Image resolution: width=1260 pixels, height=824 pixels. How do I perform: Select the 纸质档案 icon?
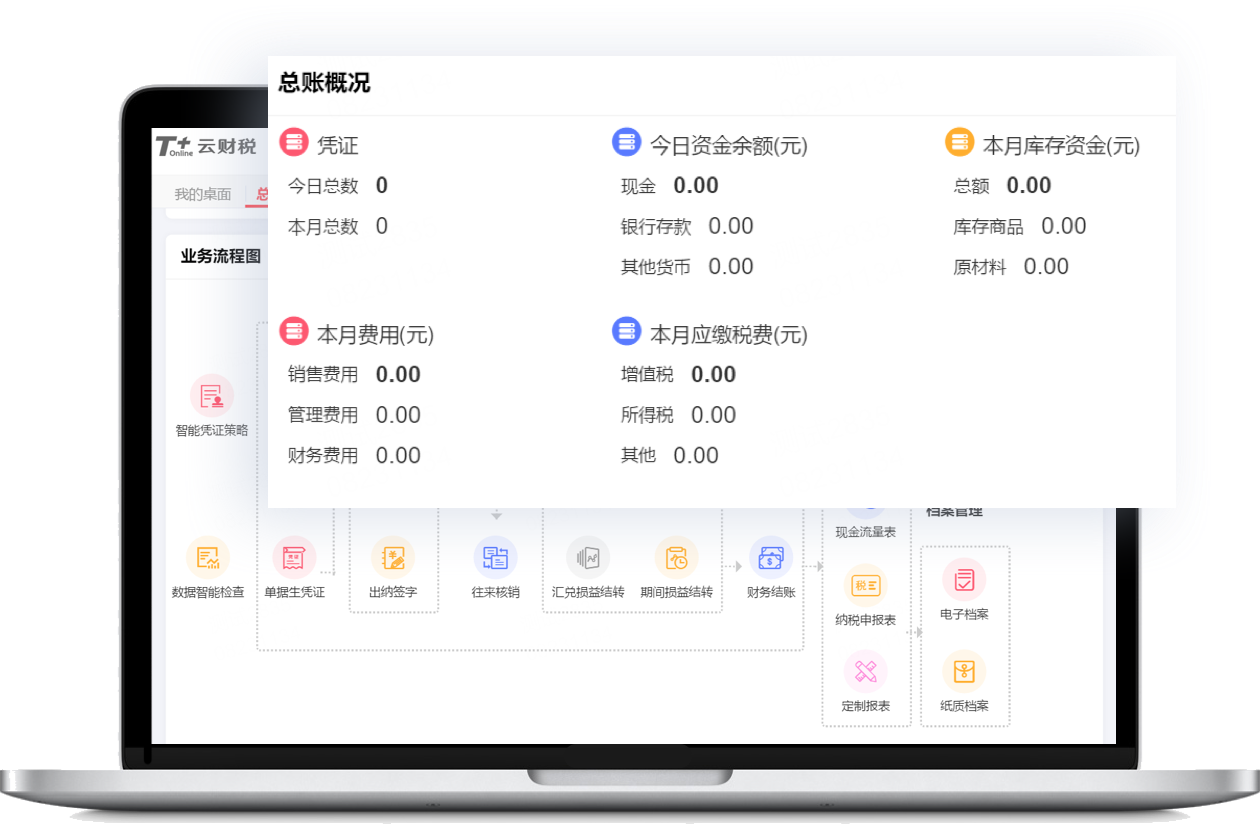964,672
